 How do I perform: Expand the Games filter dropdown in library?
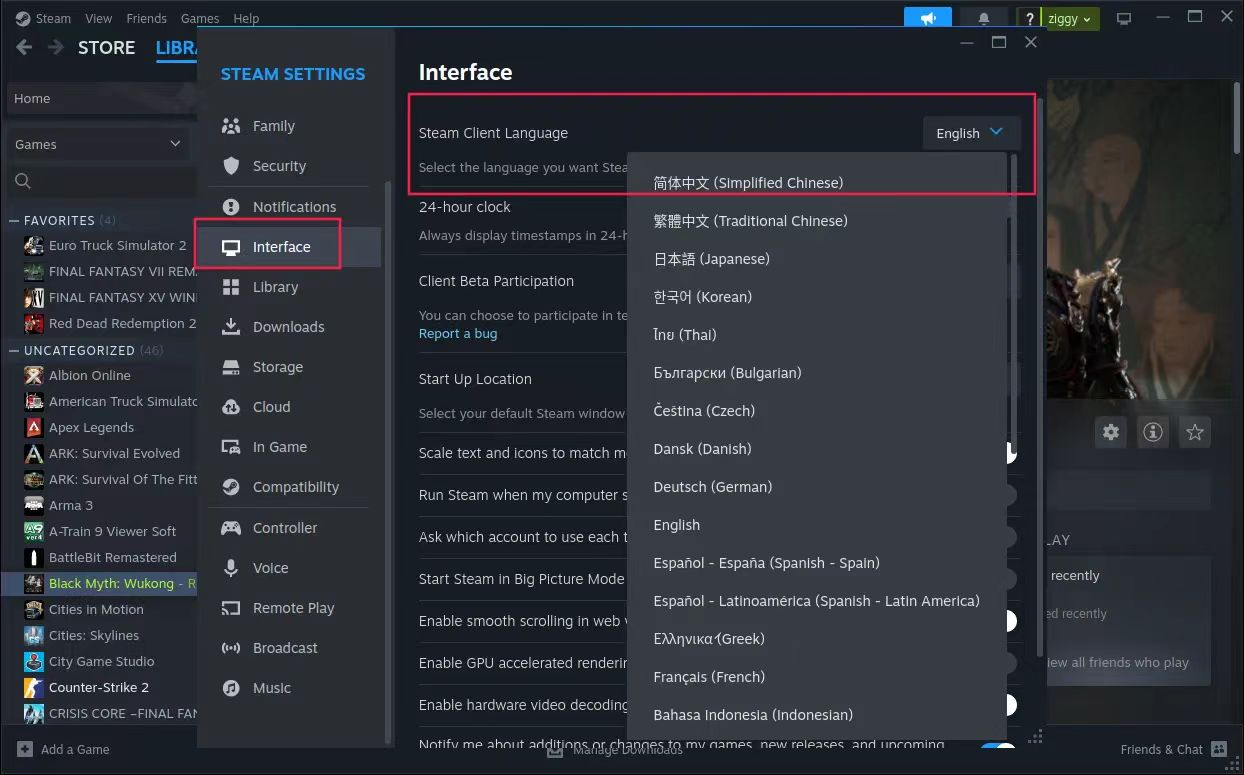tap(97, 144)
